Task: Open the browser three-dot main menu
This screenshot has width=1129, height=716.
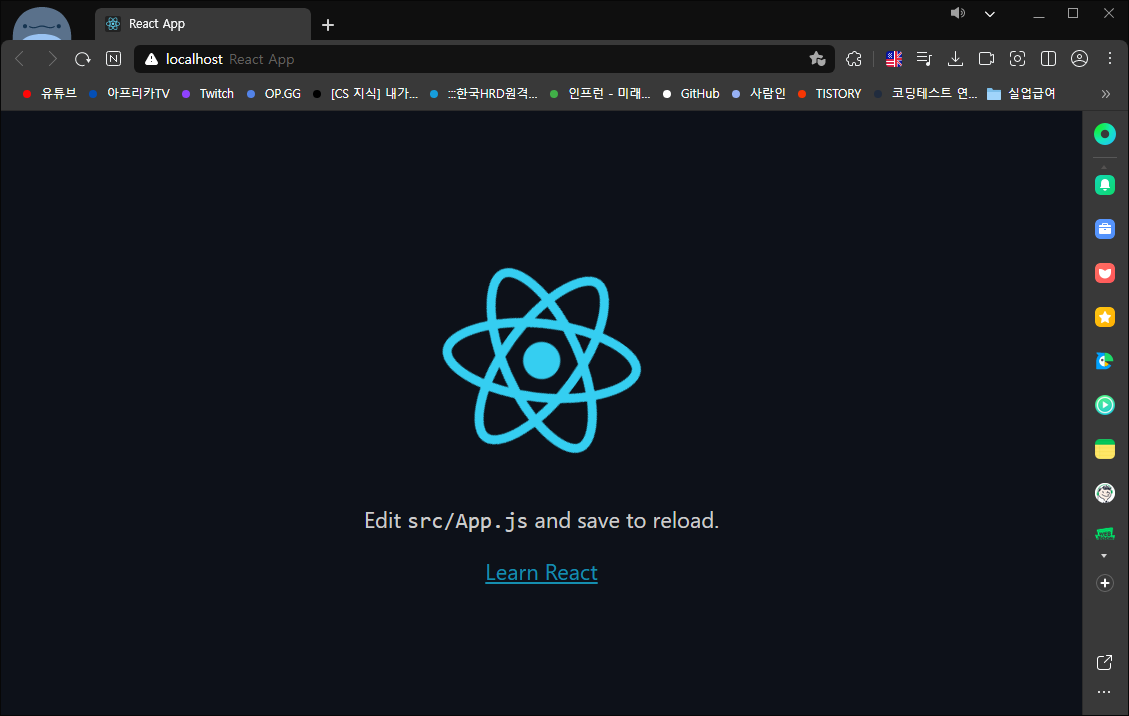Action: 1110,59
